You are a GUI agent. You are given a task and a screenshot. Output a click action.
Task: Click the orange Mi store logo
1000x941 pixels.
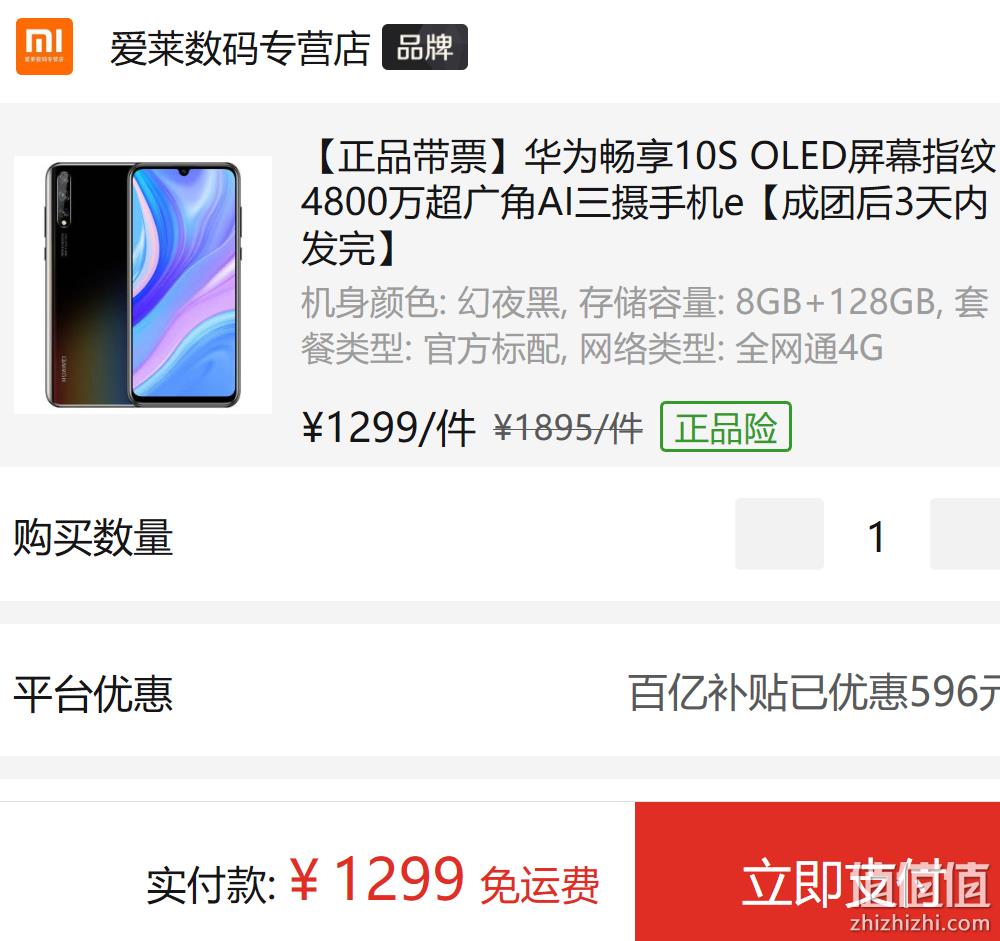click(x=44, y=47)
